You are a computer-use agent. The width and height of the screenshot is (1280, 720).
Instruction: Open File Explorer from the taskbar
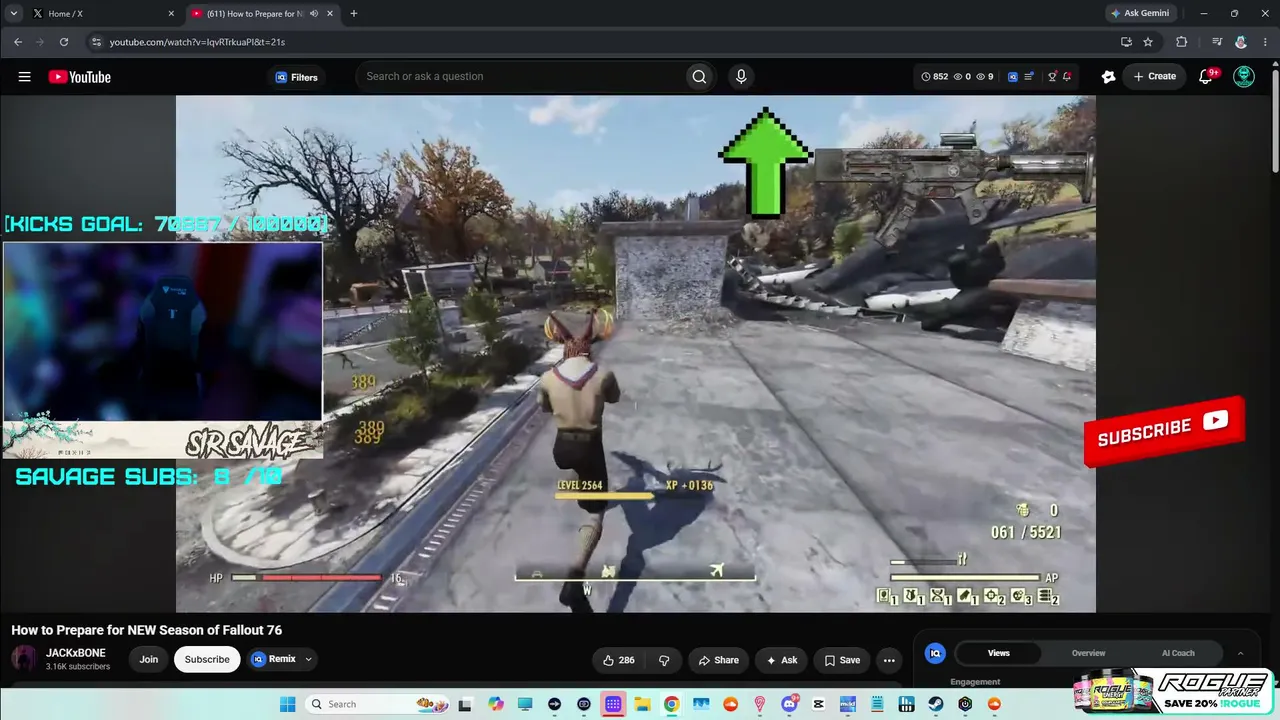coord(642,704)
